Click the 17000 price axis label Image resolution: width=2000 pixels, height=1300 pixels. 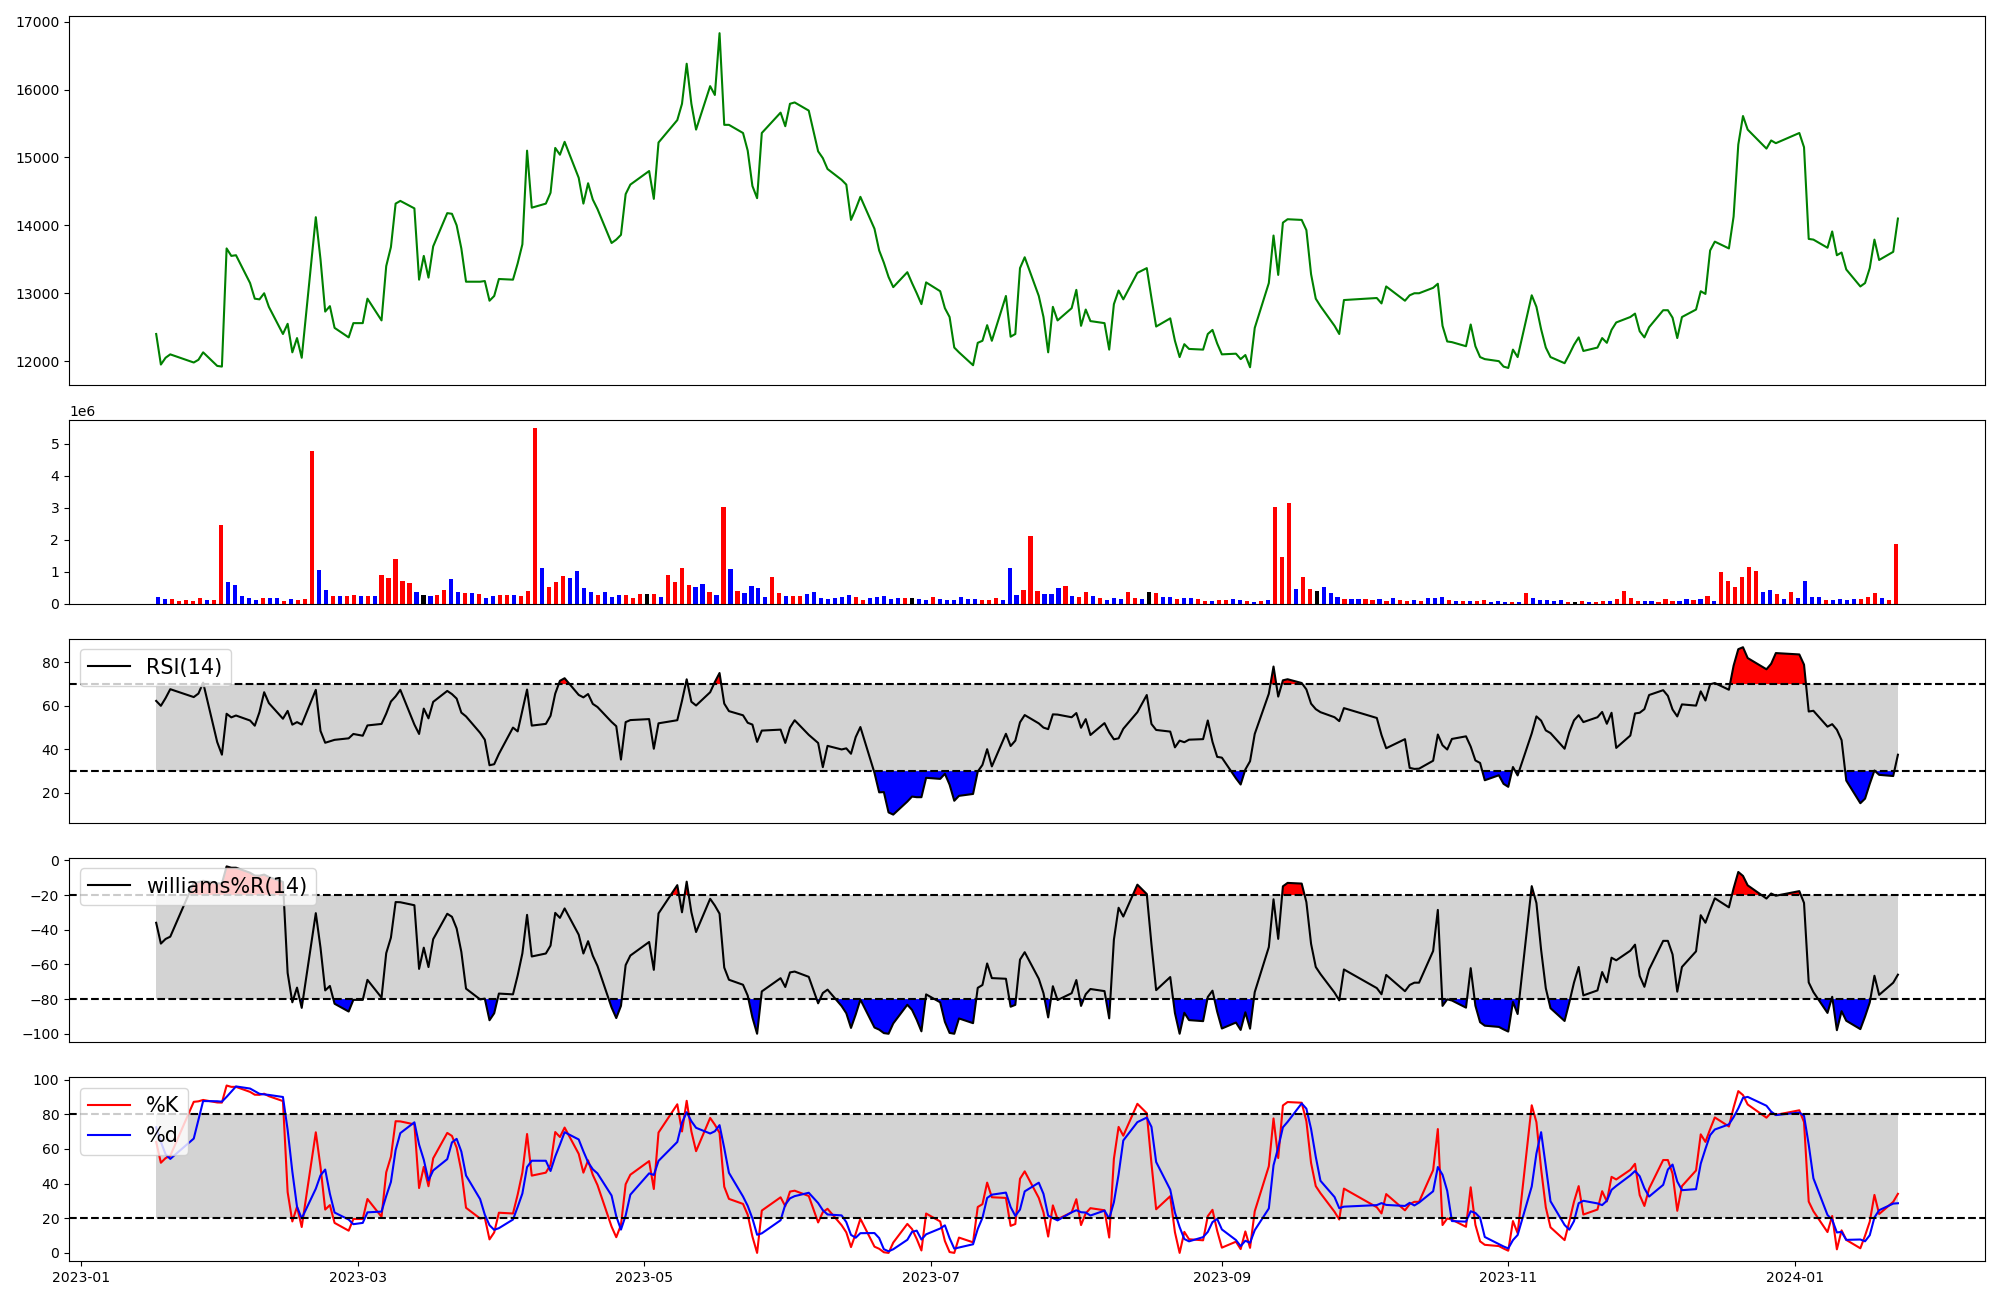point(38,22)
